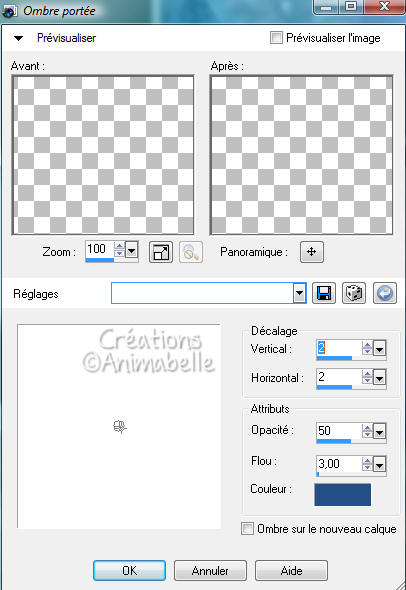
Task: Click the fit image to window icon
Action: click(161, 252)
